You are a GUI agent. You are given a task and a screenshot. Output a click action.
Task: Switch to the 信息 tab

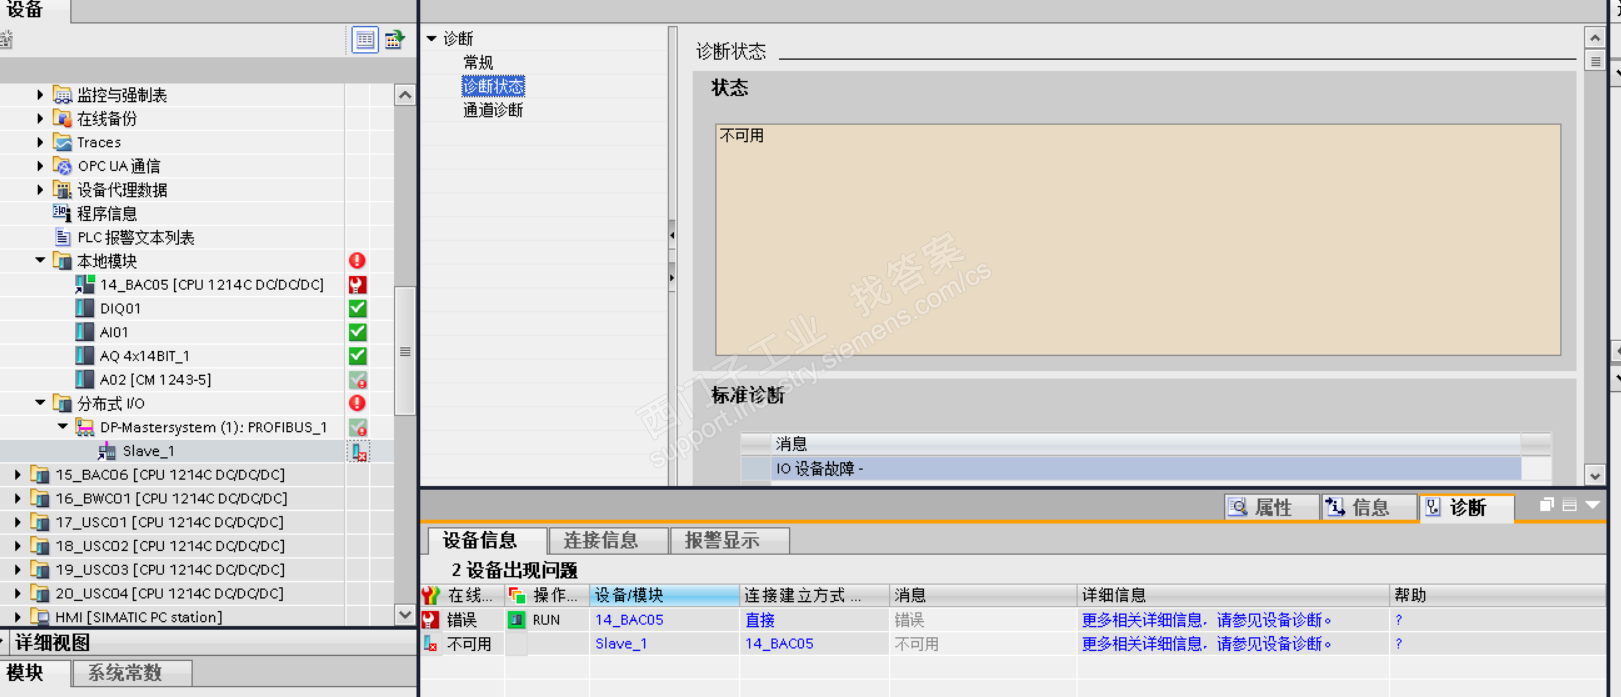pyautogui.click(x=1368, y=508)
